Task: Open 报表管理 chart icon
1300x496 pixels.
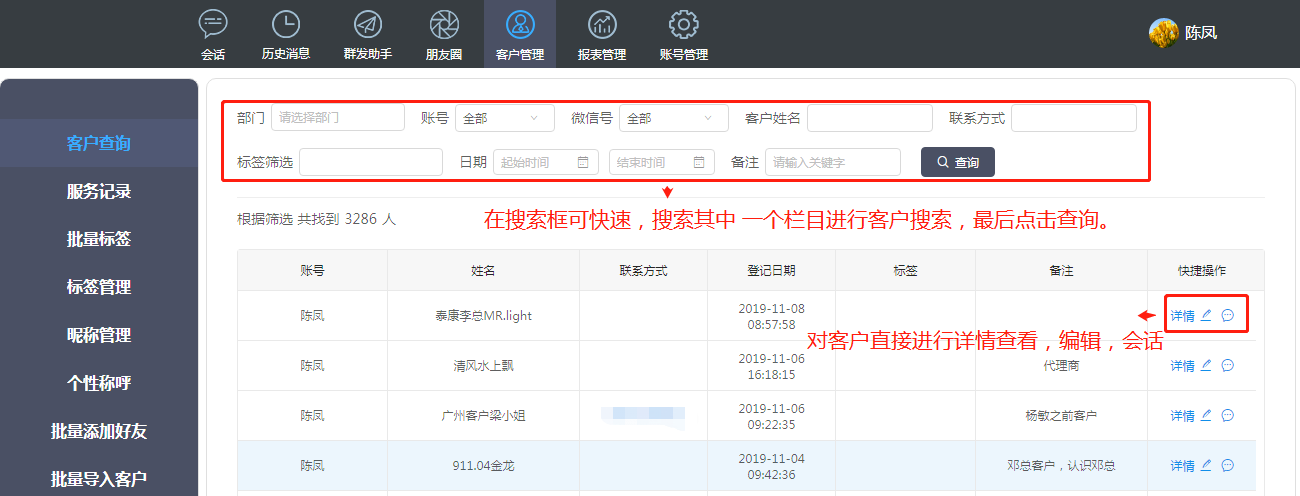Action: pyautogui.click(x=602, y=24)
